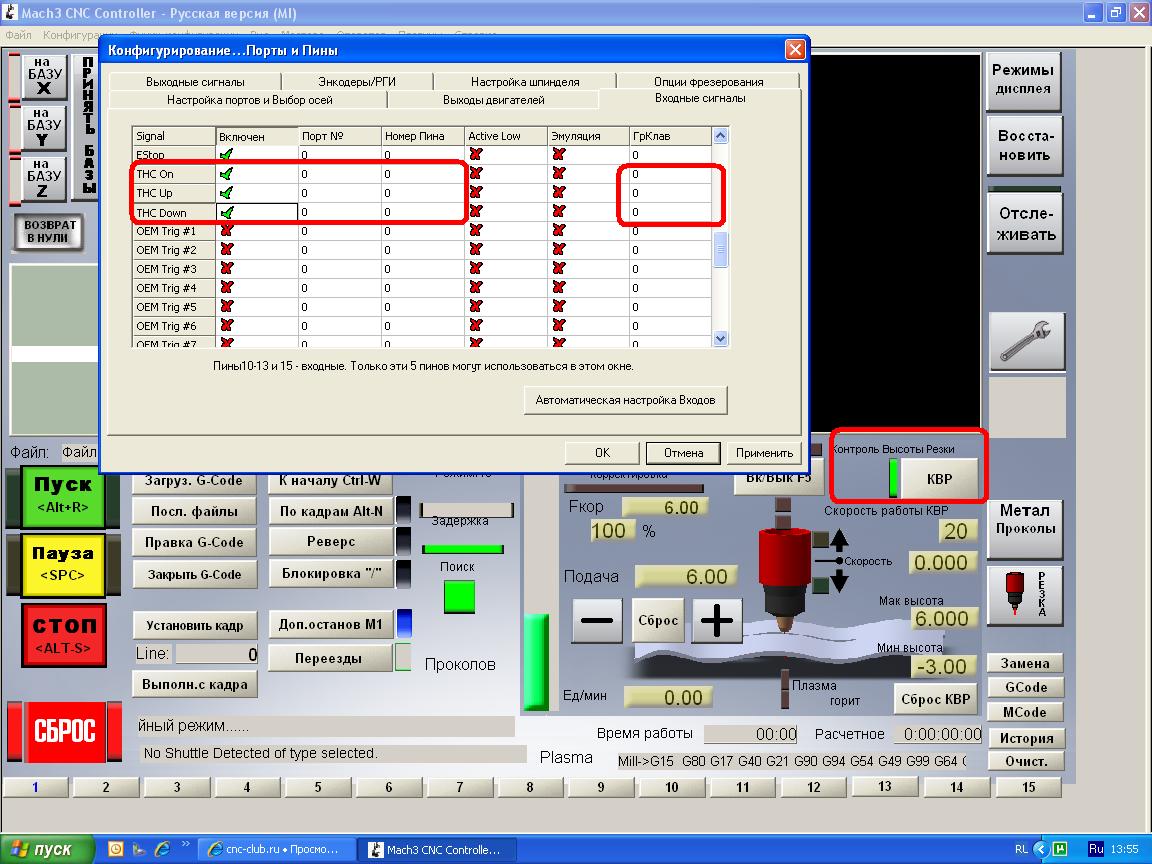
Task: Click the Метал Проколы button
Action: pos(1025,528)
